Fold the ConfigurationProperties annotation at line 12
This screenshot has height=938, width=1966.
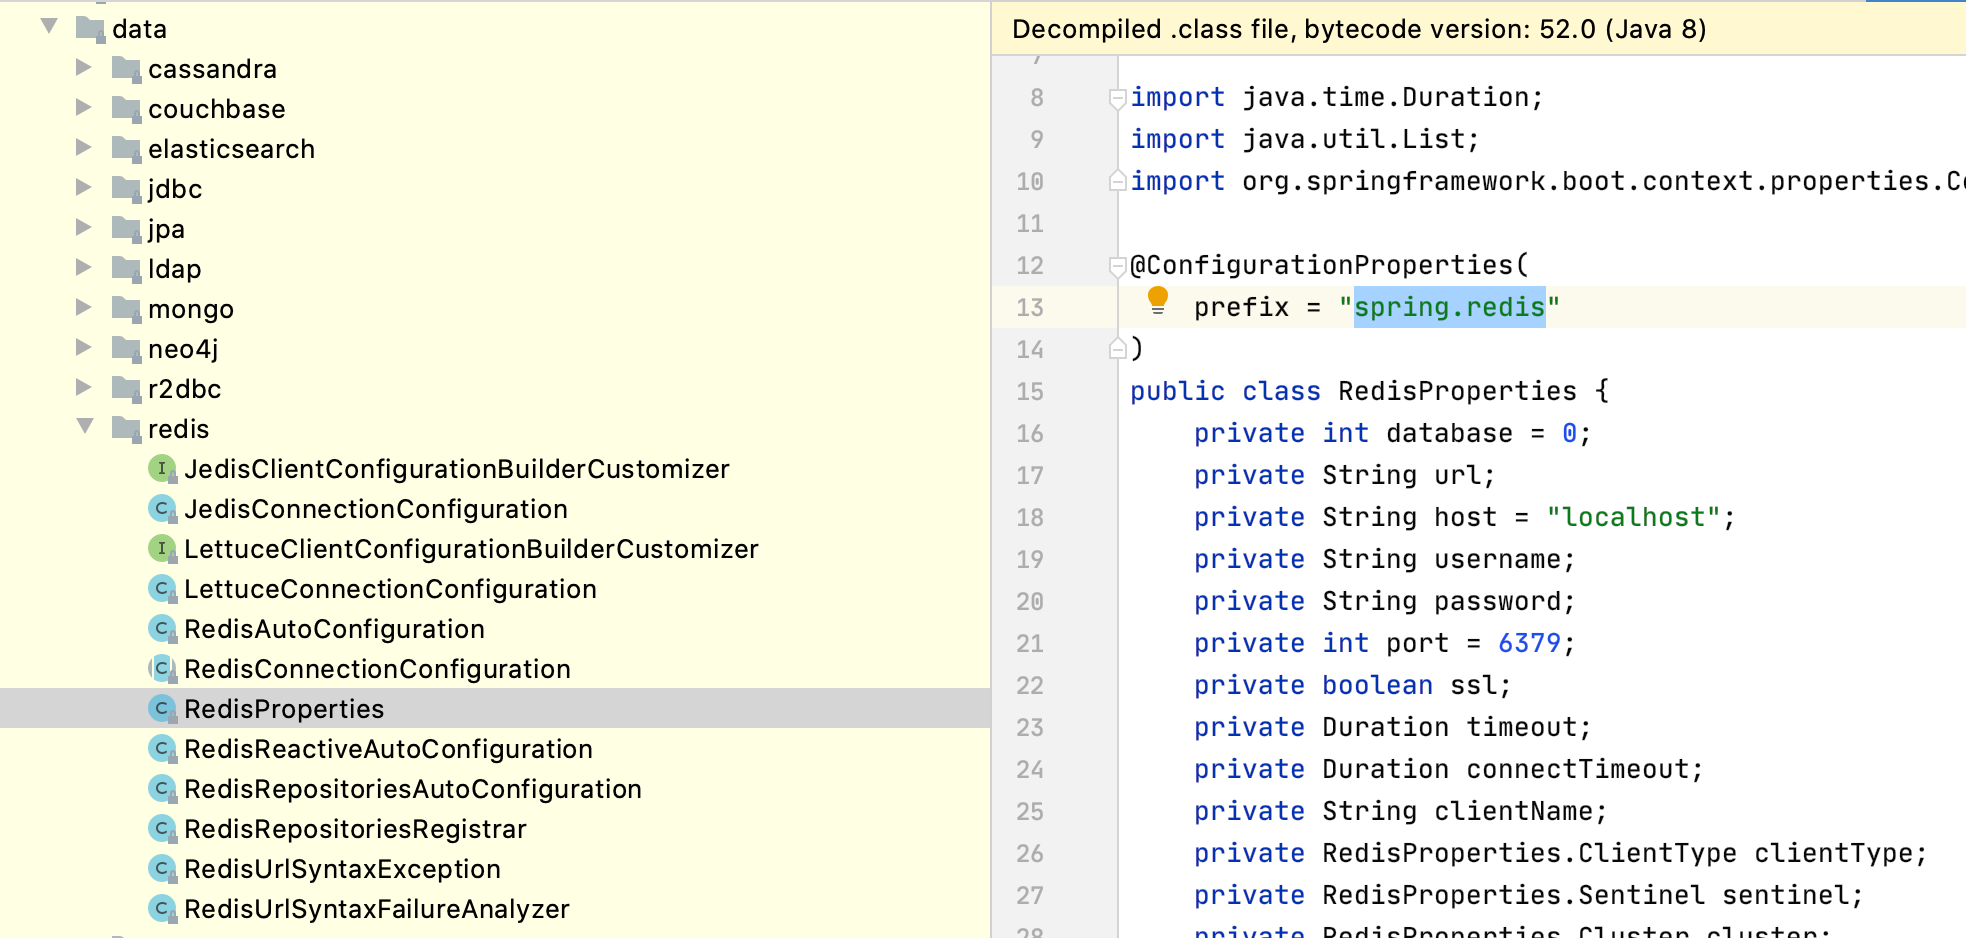coord(1117,266)
